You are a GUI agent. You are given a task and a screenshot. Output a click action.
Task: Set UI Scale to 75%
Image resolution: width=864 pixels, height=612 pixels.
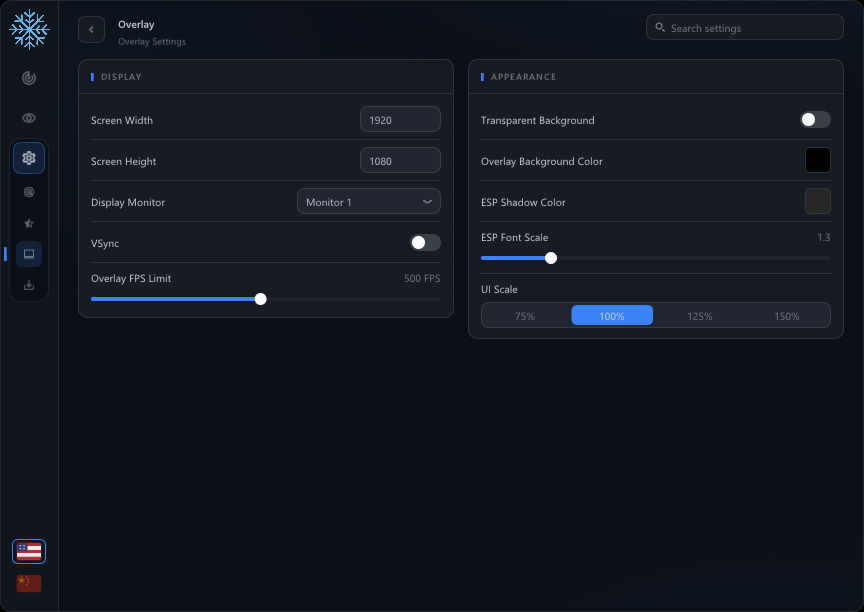(525, 316)
